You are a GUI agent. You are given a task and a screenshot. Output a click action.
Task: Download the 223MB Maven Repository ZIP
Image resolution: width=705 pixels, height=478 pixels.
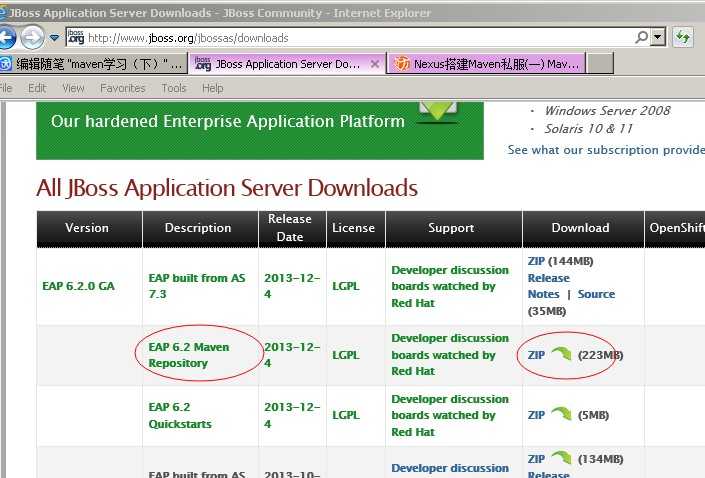click(x=536, y=355)
